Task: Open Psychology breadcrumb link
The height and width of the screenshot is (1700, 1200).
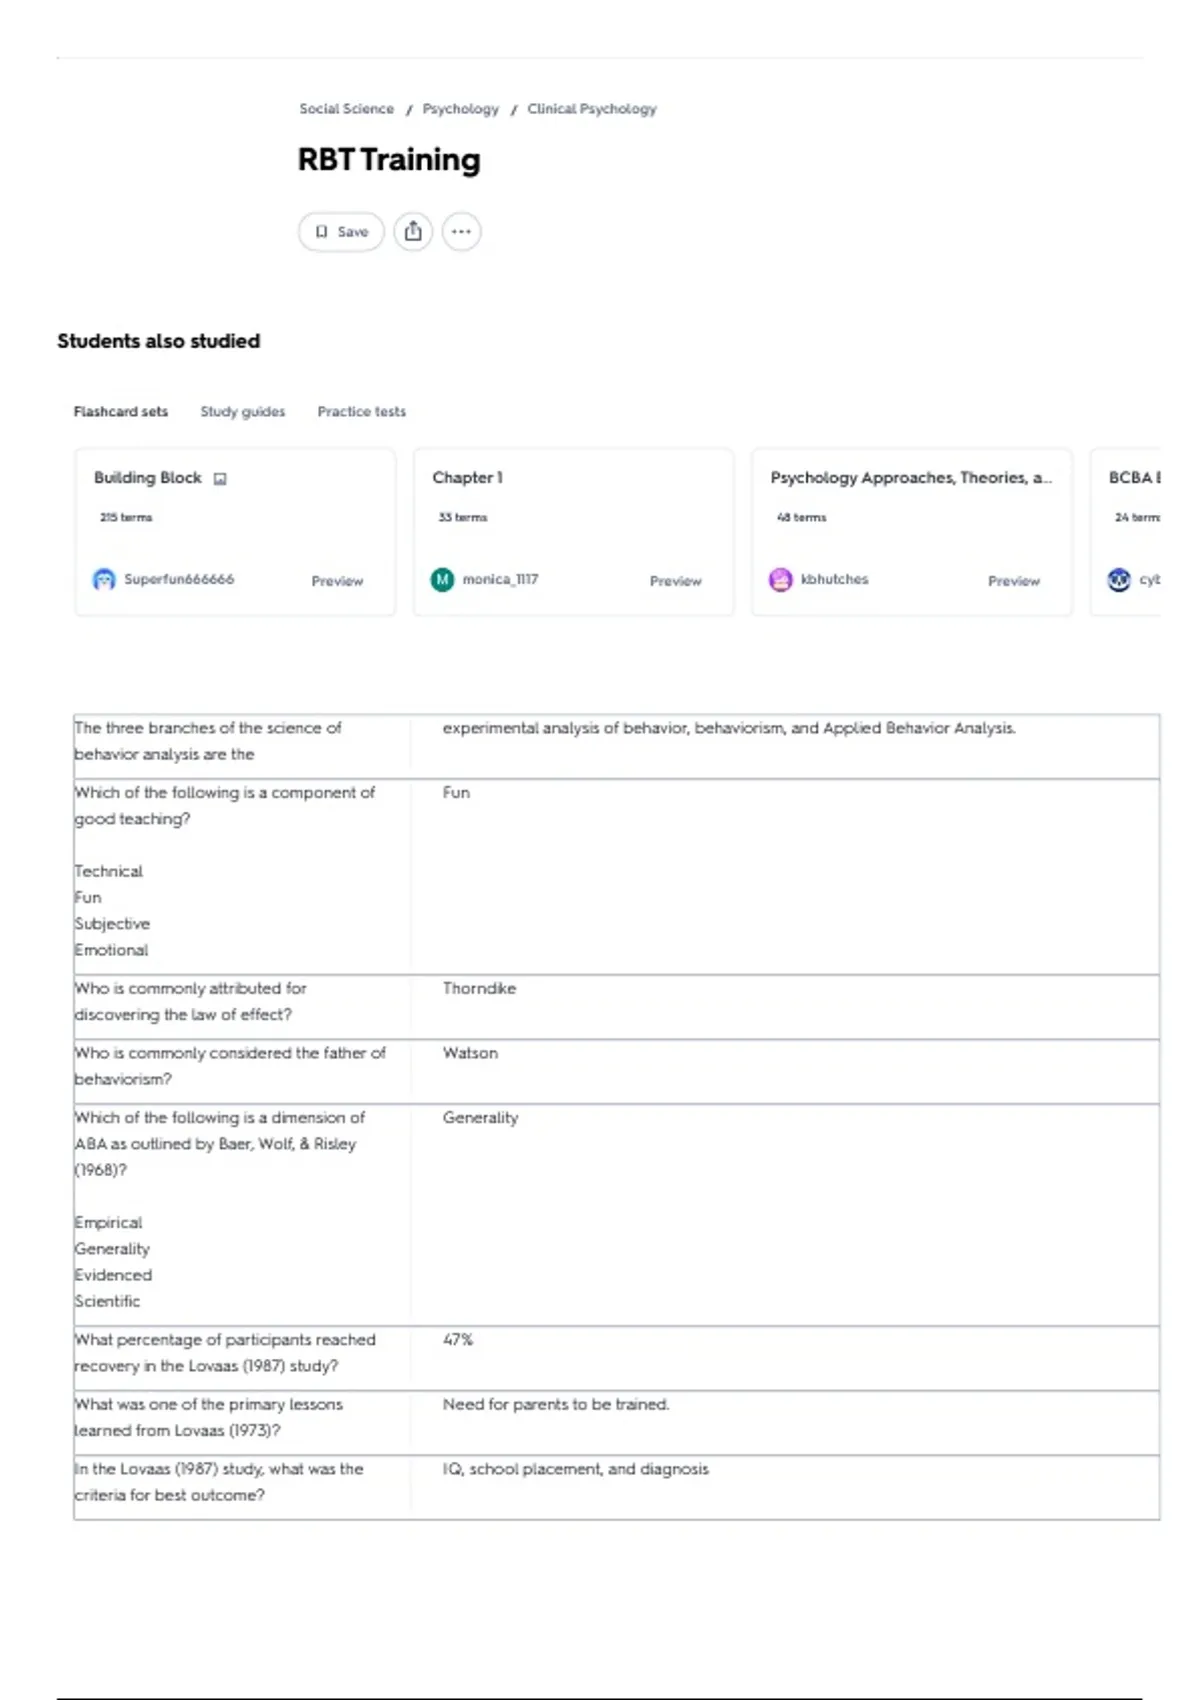Action: click(x=460, y=108)
